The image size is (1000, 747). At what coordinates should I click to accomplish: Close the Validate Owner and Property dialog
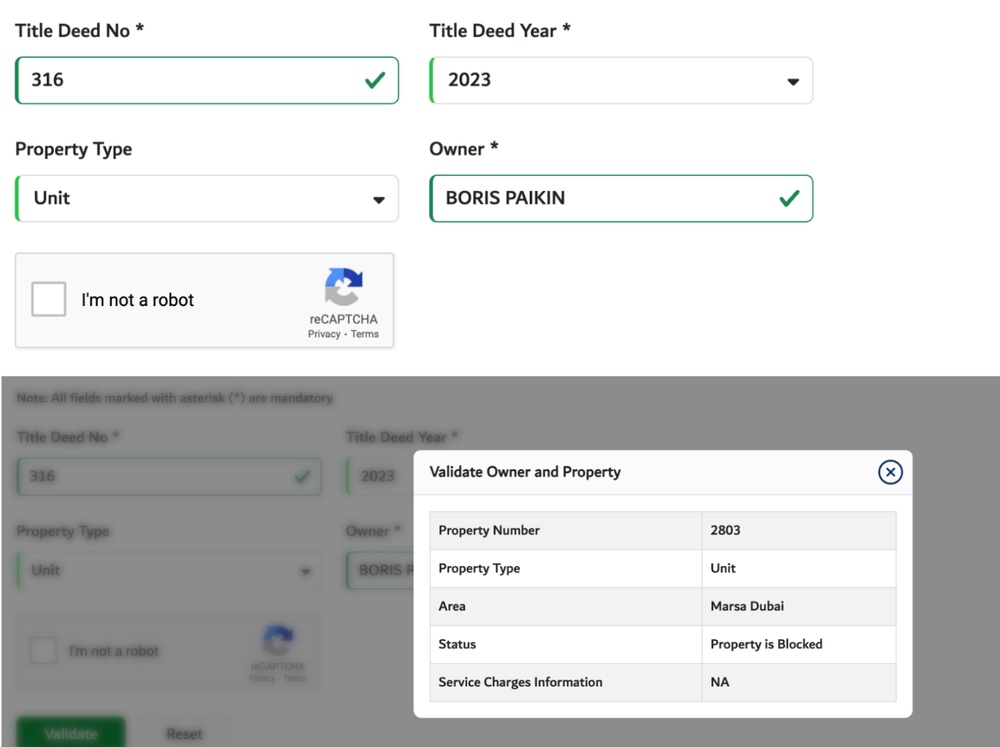(x=890, y=472)
